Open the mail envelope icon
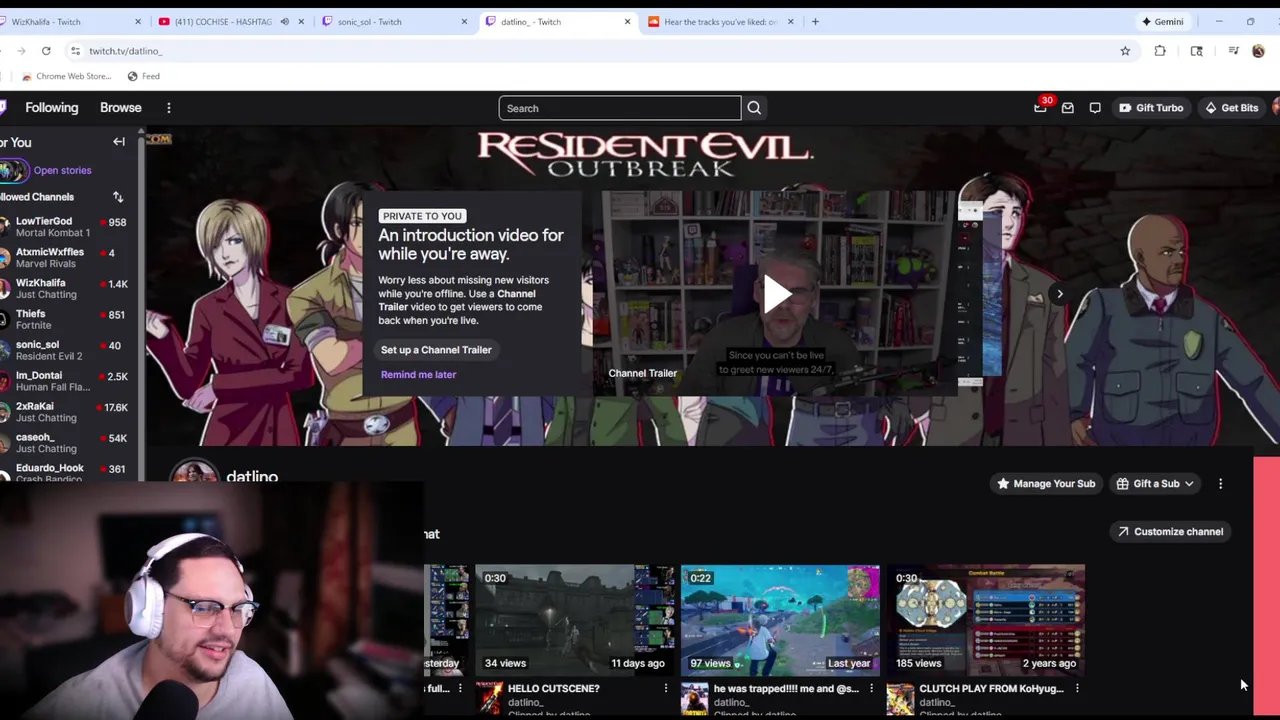Image resolution: width=1280 pixels, height=720 pixels. [x=1068, y=108]
